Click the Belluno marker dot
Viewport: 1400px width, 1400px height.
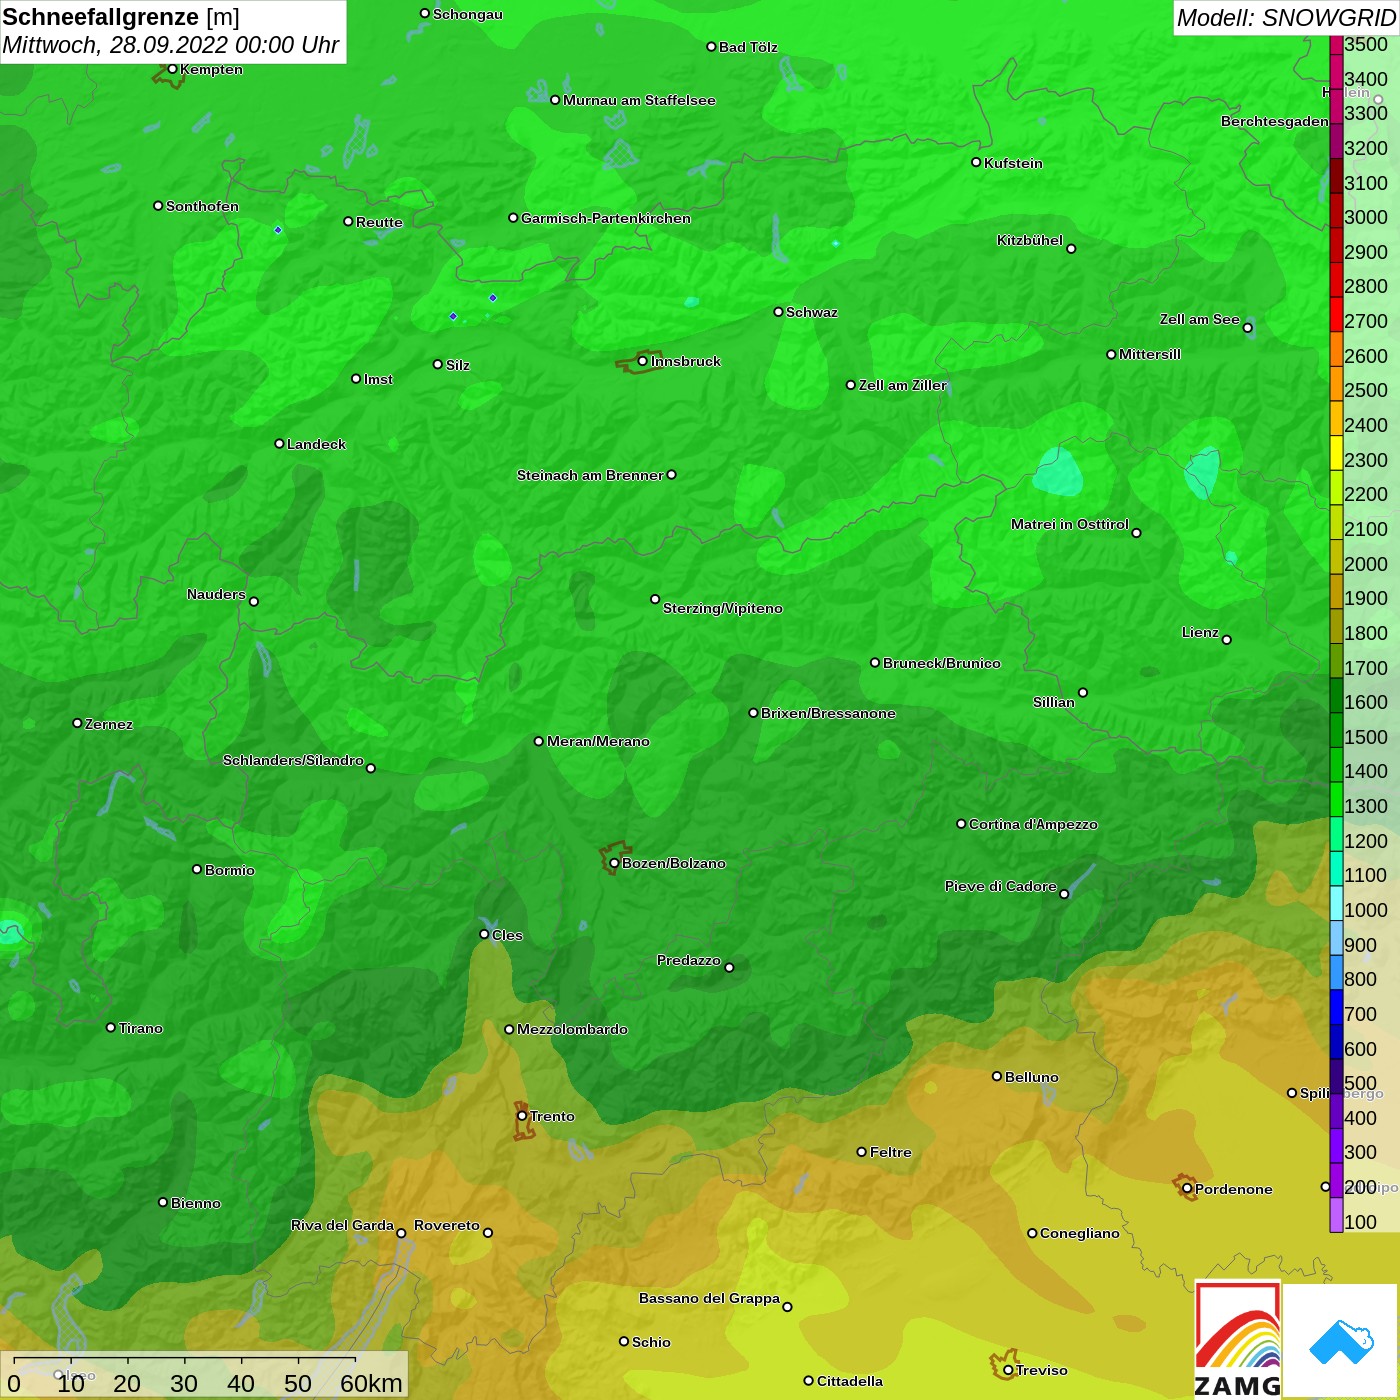tap(996, 1076)
